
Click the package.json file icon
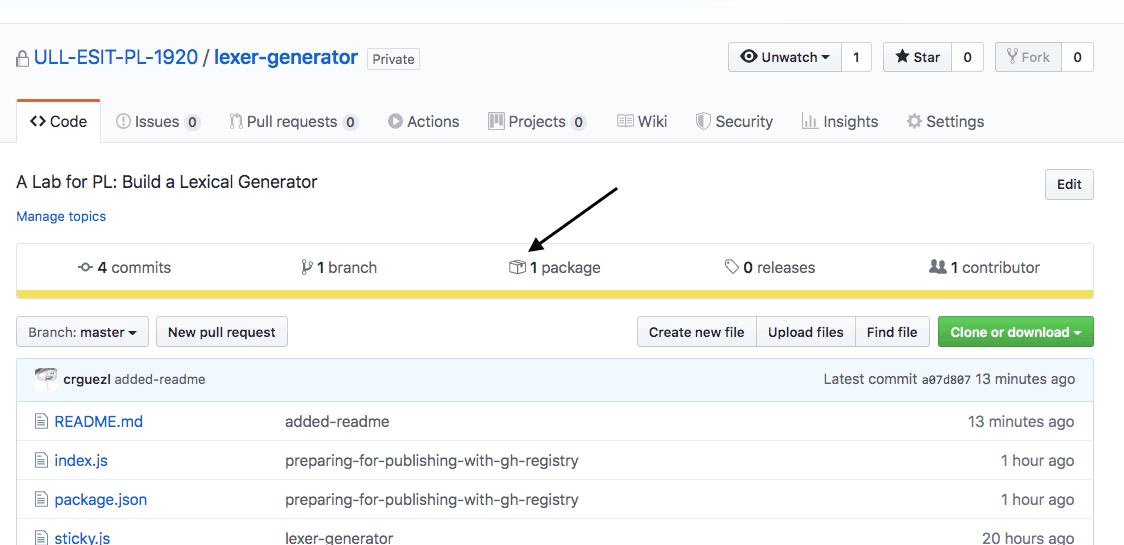pos(41,499)
